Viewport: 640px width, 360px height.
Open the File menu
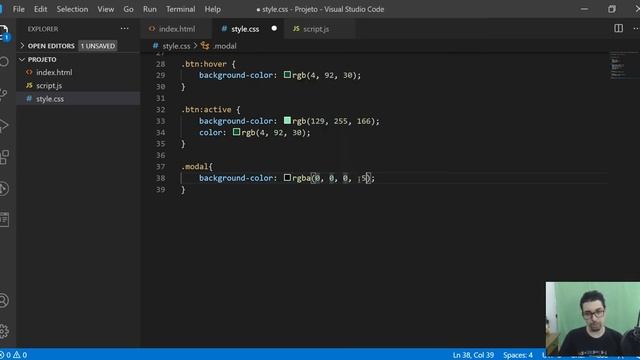tap(18, 9)
